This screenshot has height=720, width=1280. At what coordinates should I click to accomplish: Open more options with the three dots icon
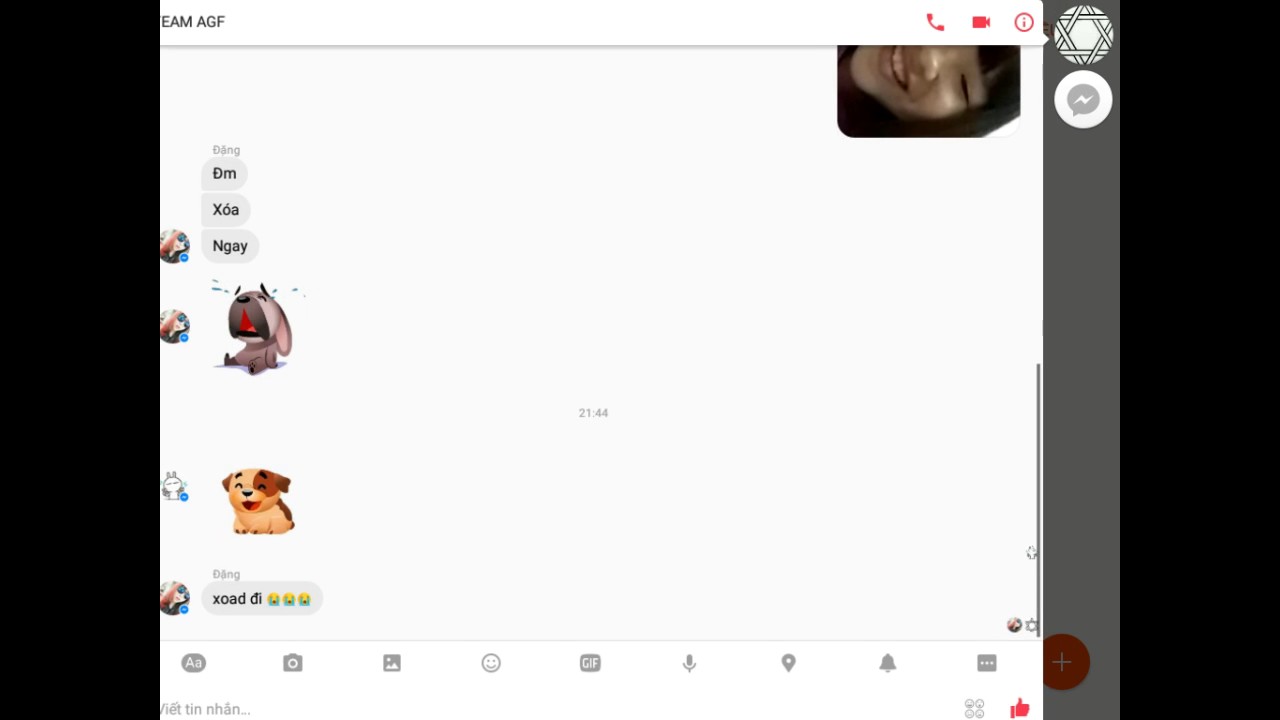click(987, 663)
